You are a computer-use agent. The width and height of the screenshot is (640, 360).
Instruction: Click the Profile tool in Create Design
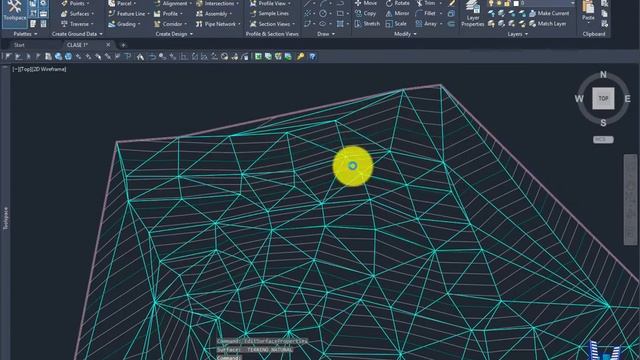pos(167,13)
